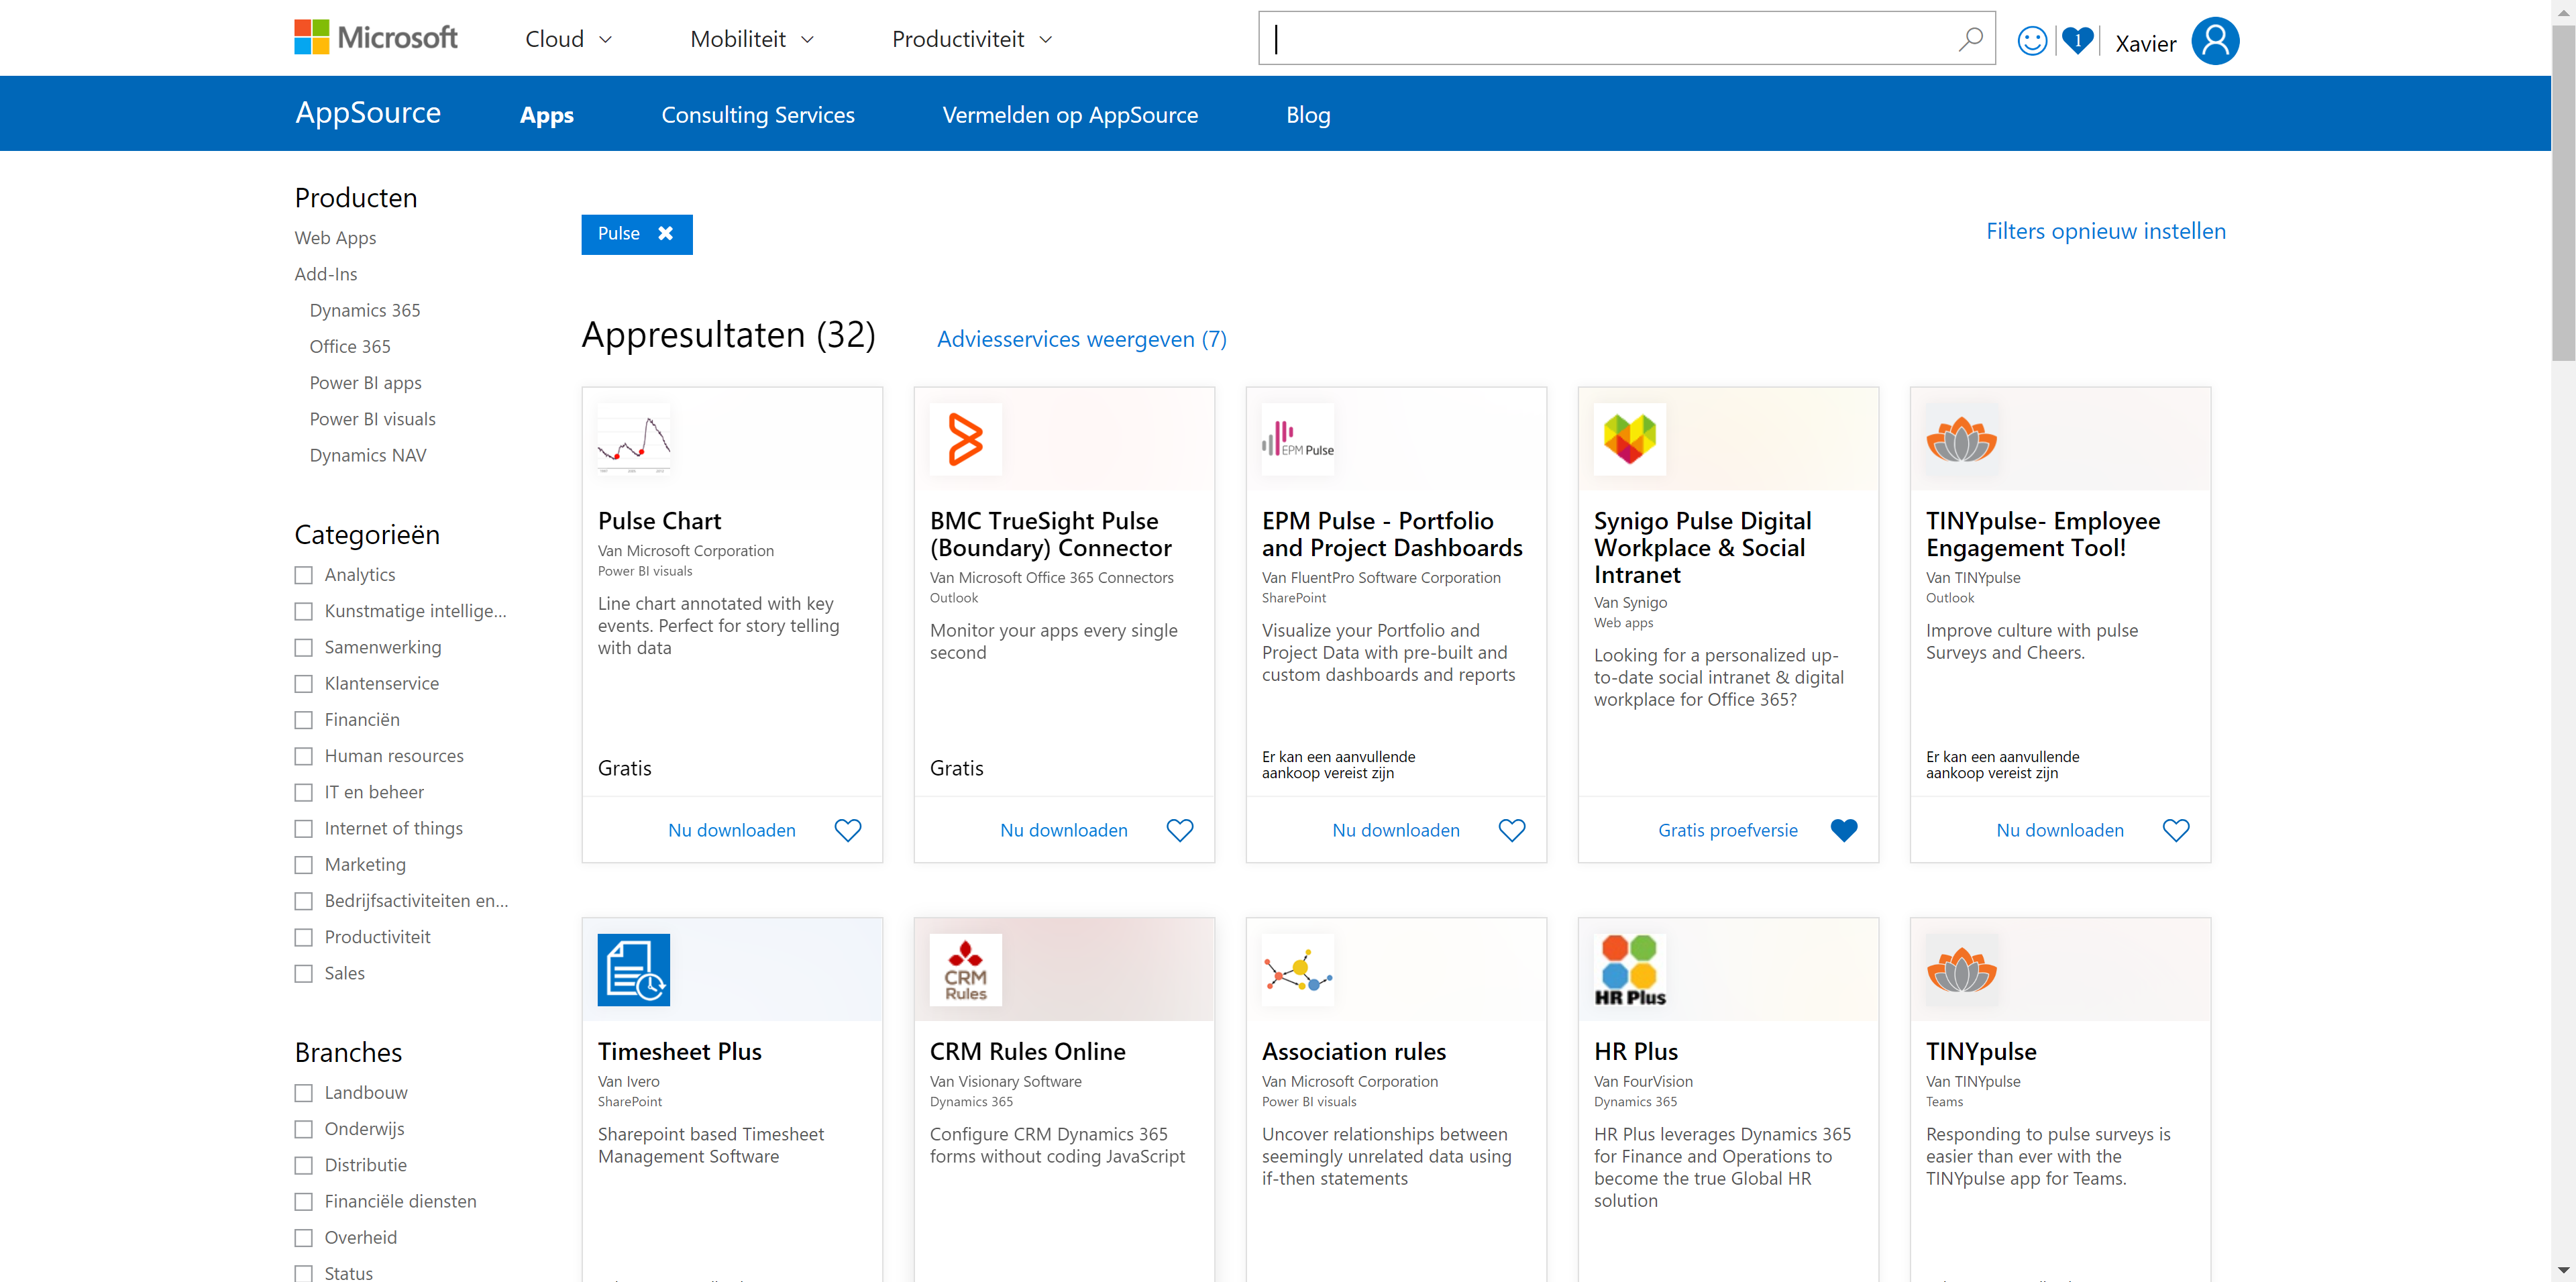Open Synigo Pulse heart logo
The height and width of the screenshot is (1282, 2576).
click(x=1630, y=439)
